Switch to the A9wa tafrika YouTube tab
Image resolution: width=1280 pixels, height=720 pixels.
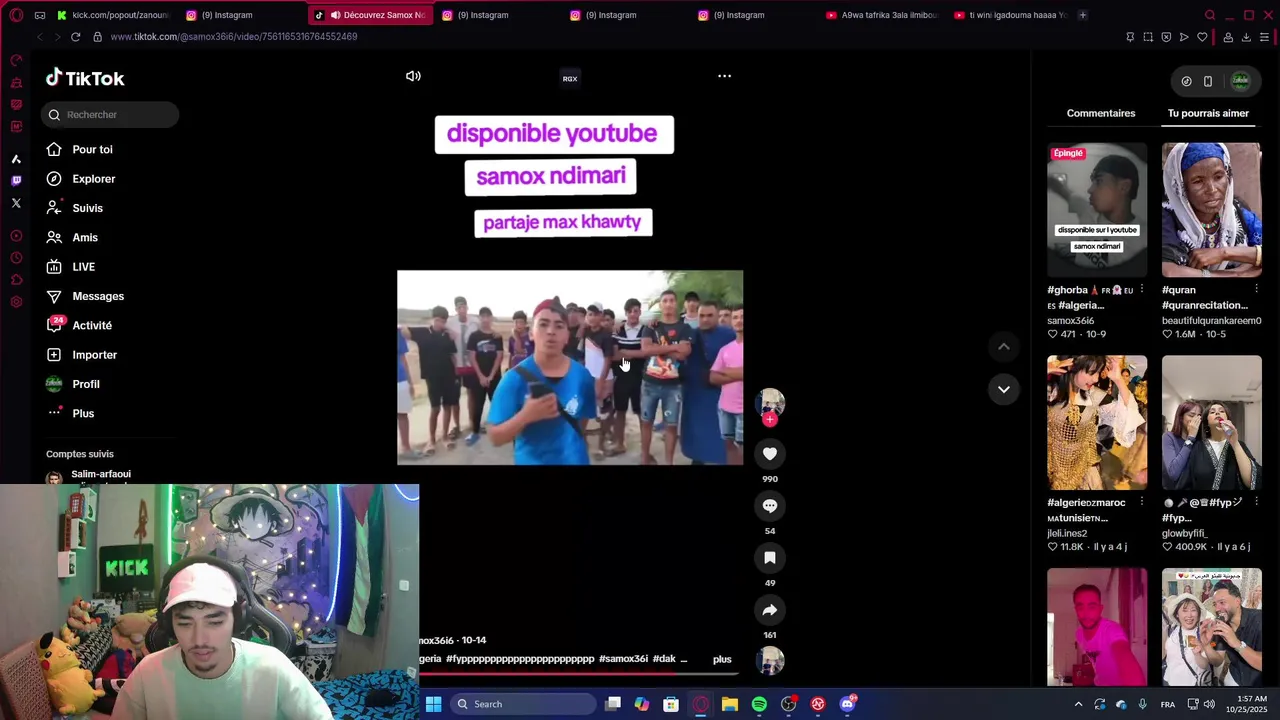tap(883, 15)
